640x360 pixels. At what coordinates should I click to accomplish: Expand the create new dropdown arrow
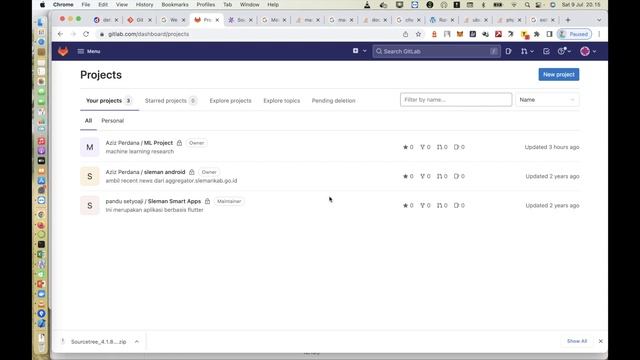[x=364, y=51]
